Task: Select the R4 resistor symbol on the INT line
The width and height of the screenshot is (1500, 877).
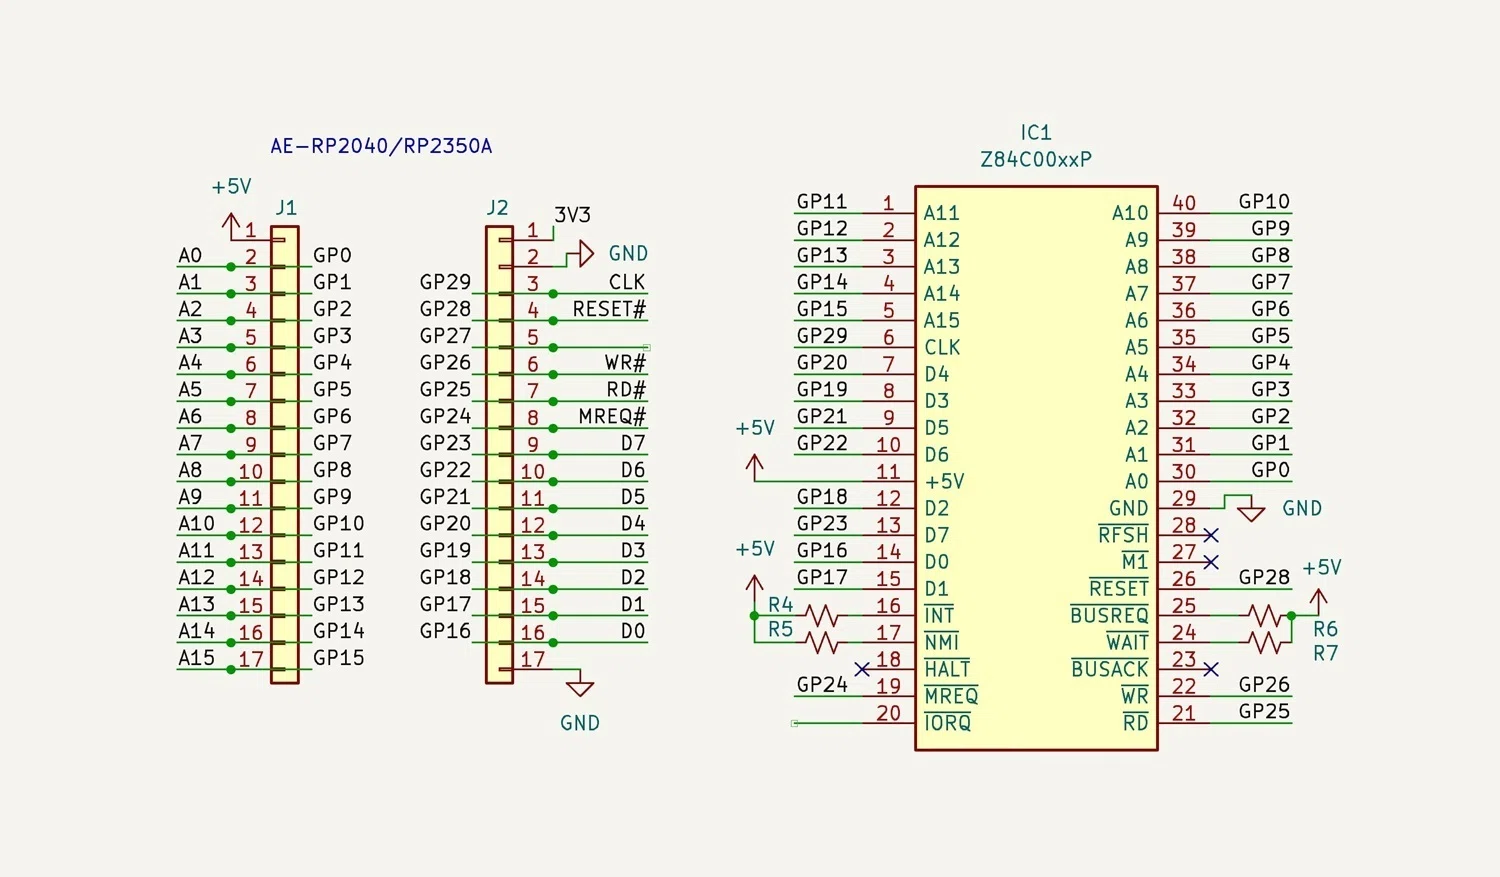Action: tap(823, 616)
